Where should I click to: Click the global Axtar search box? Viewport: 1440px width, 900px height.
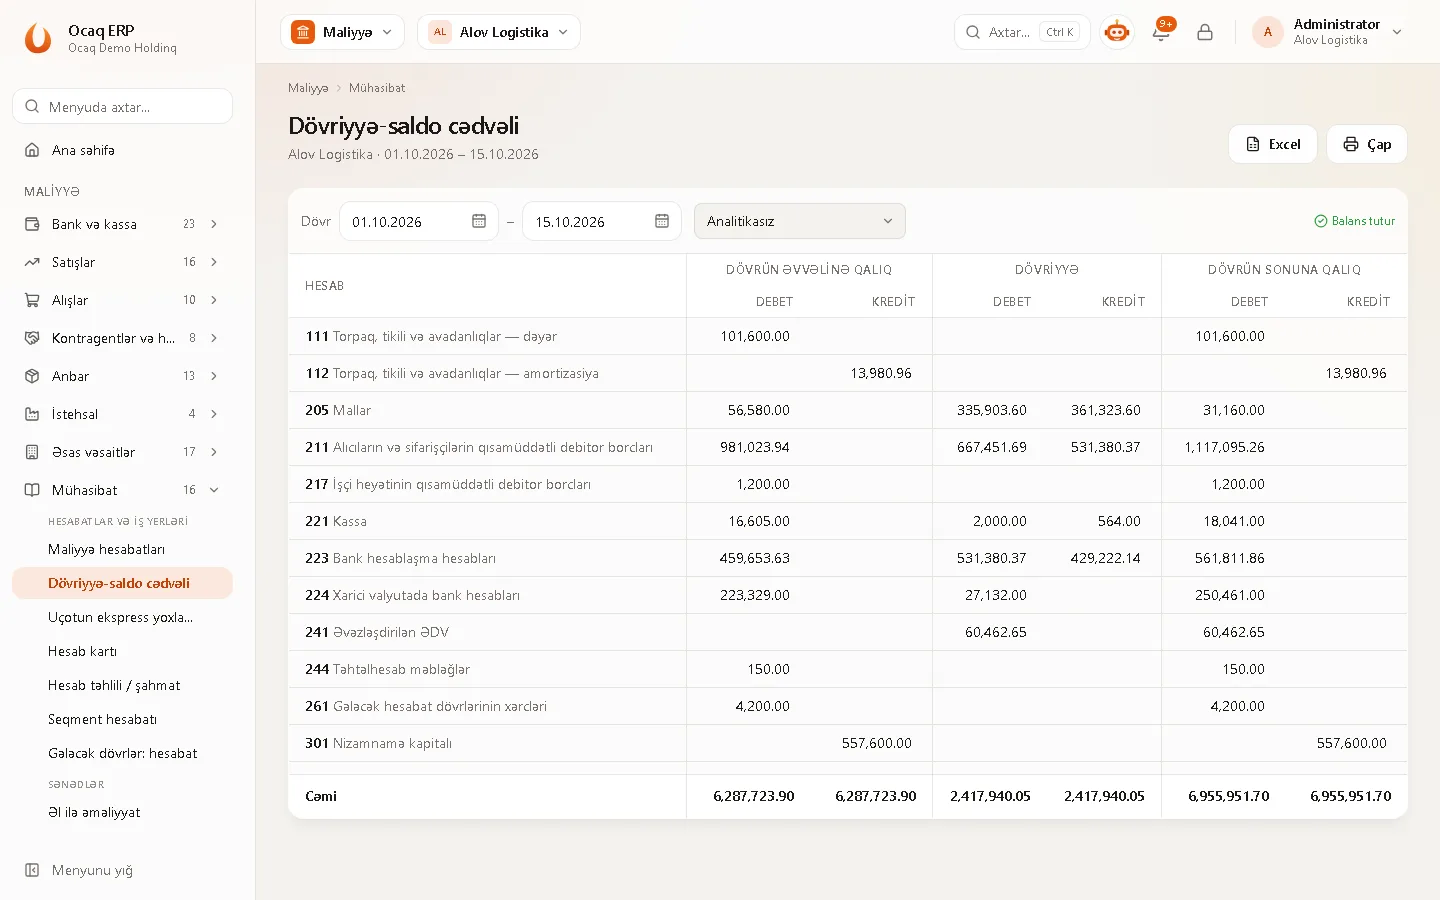tap(1022, 32)
